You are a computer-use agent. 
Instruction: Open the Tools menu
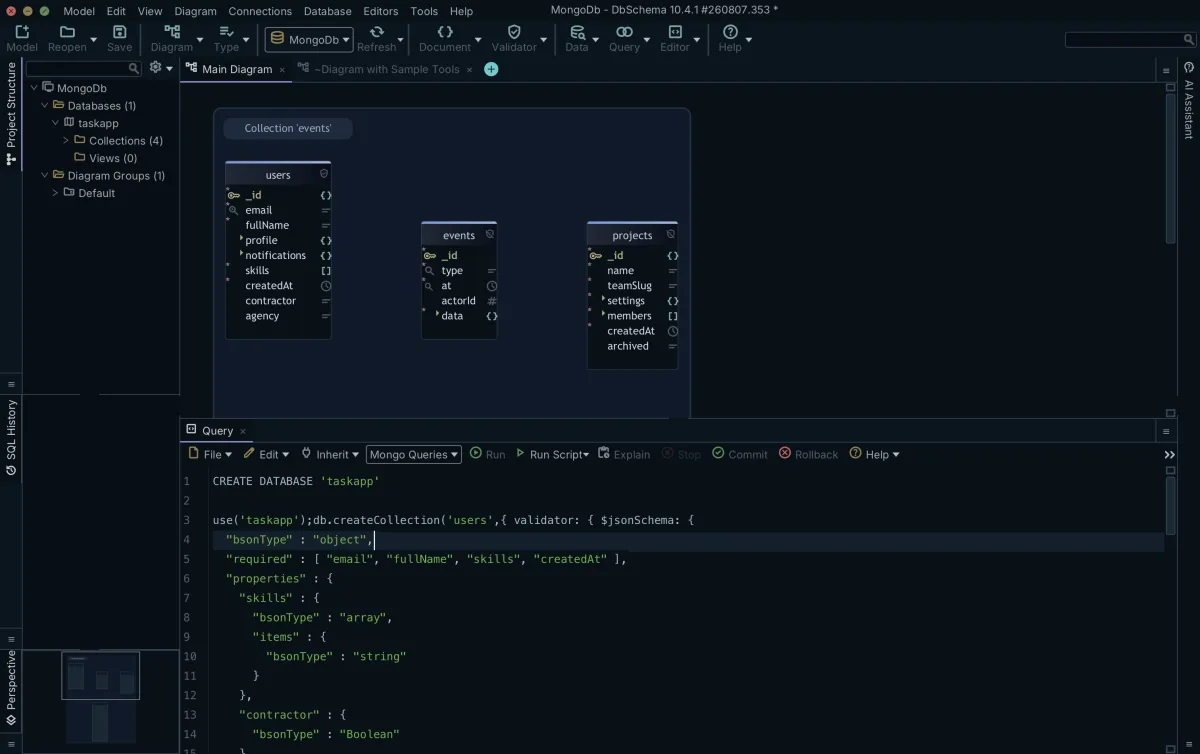[424, 11]
